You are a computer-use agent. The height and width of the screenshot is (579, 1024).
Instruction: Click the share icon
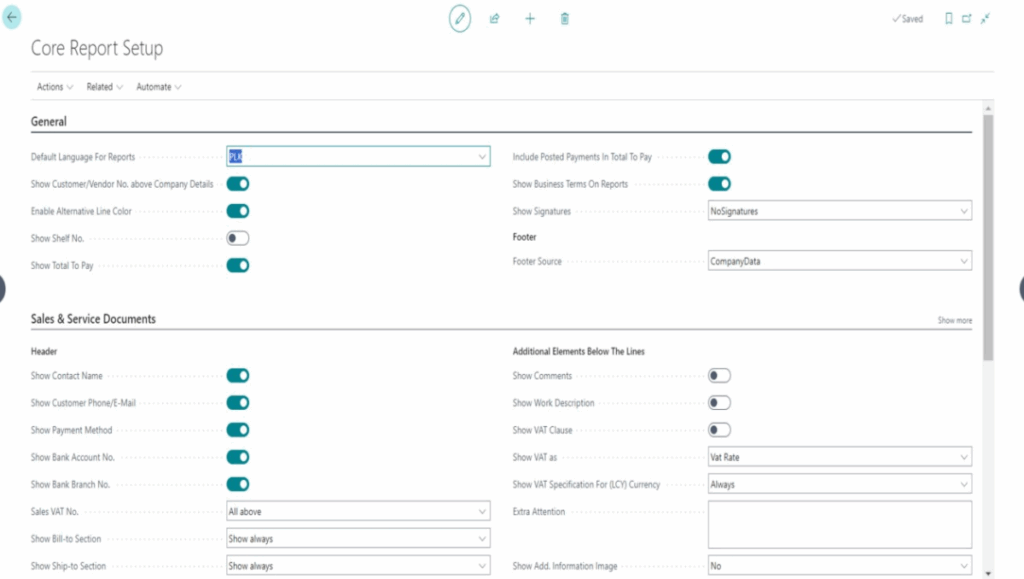[494, 19]
